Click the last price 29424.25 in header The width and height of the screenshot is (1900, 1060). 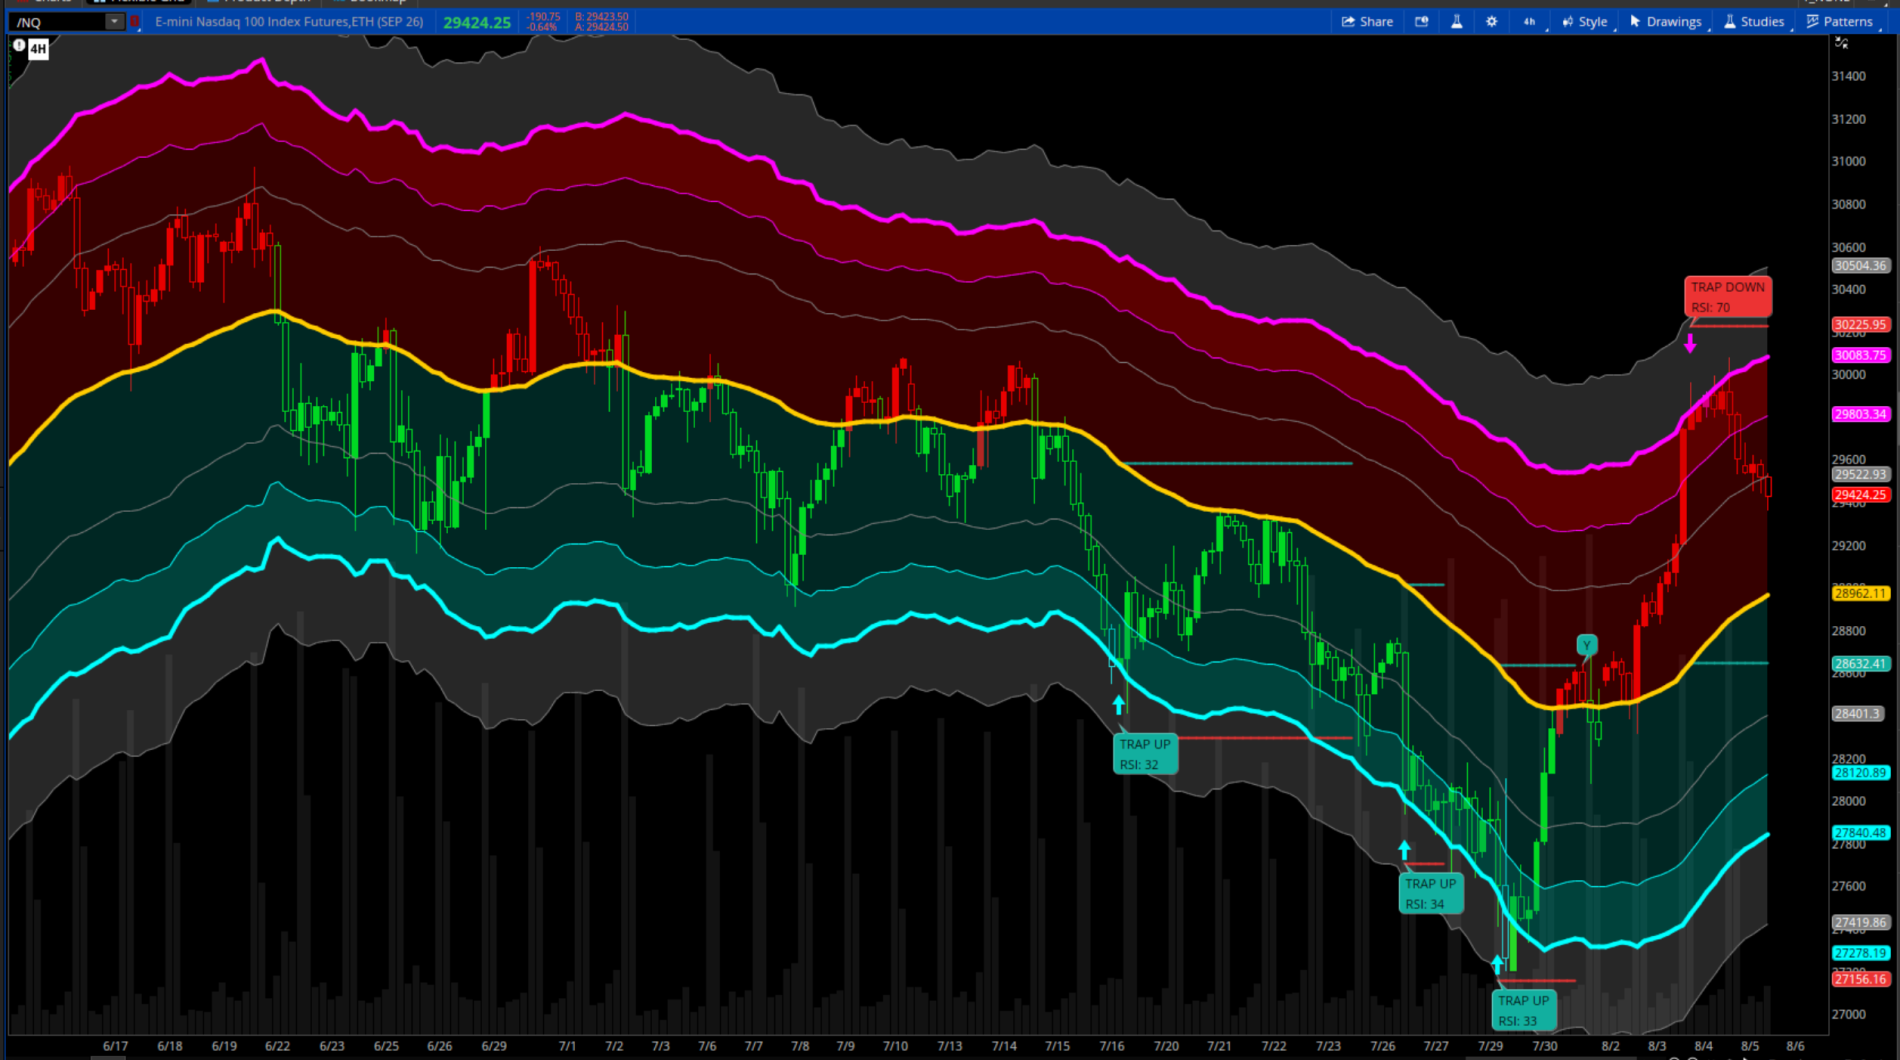477,22
